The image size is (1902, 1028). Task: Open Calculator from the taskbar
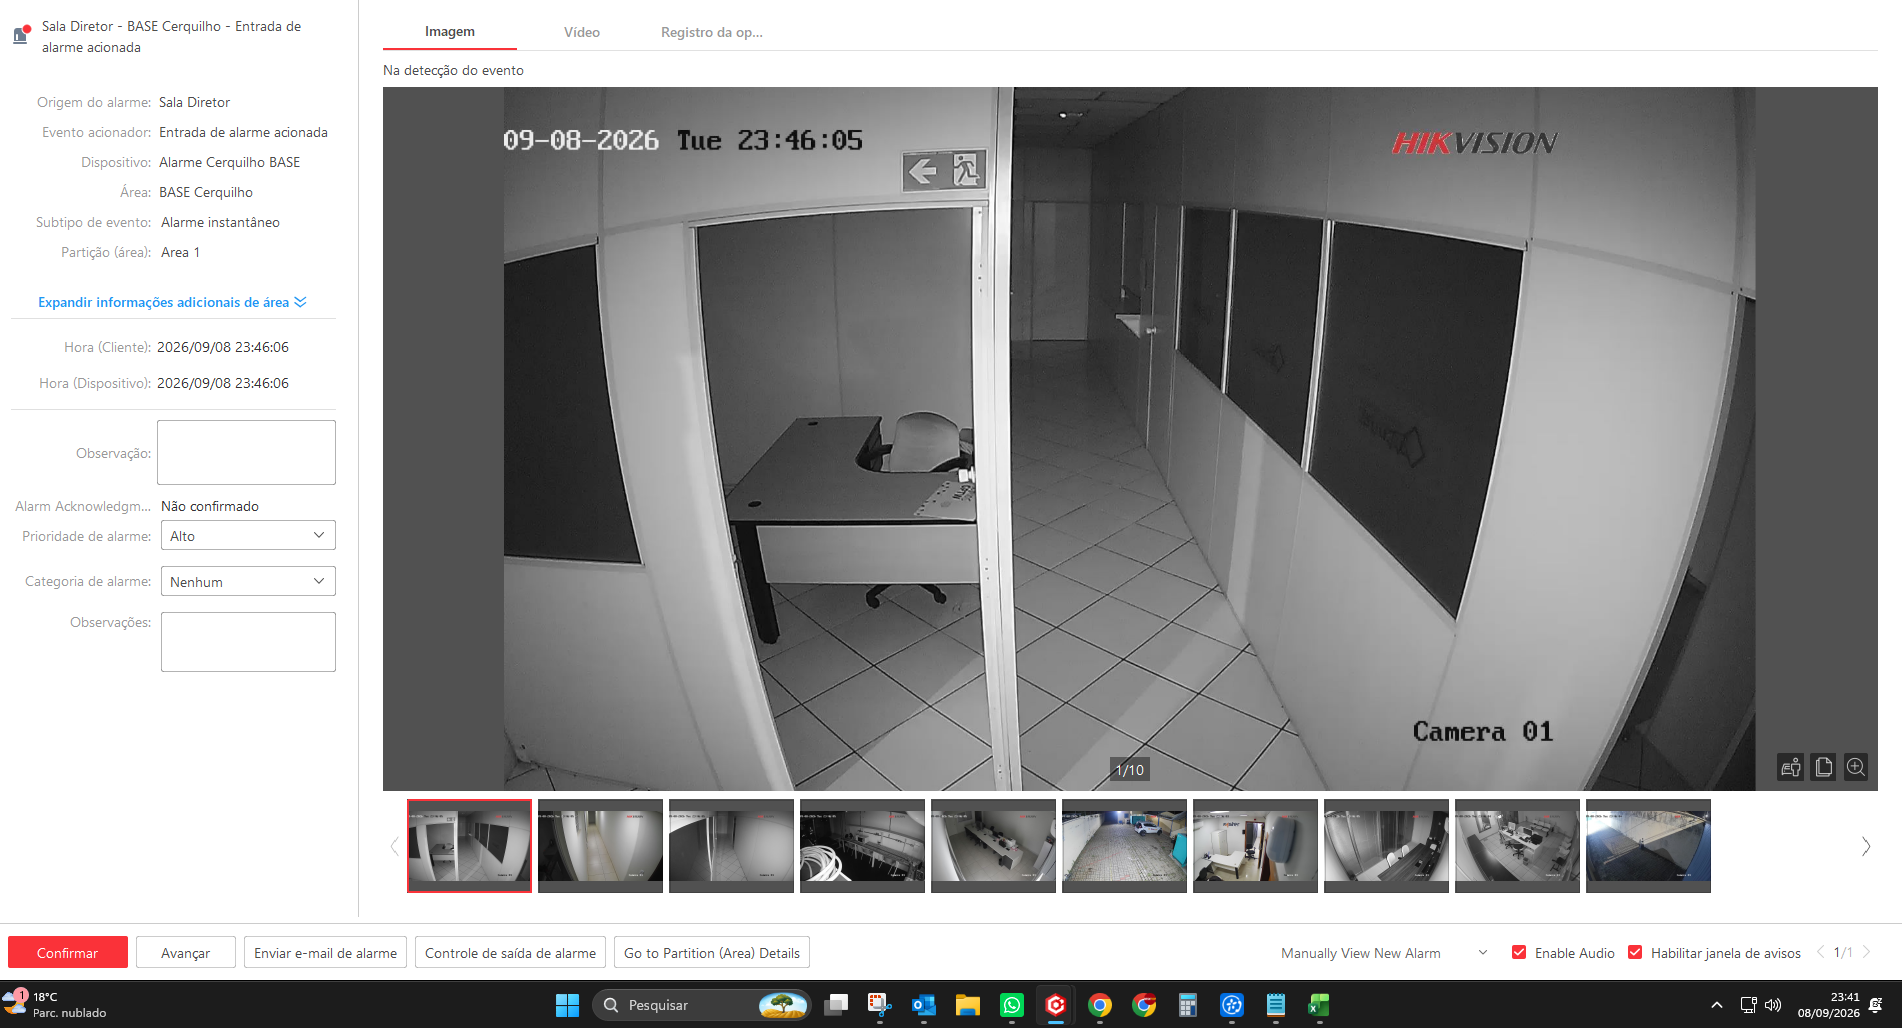point(1188,1005)
